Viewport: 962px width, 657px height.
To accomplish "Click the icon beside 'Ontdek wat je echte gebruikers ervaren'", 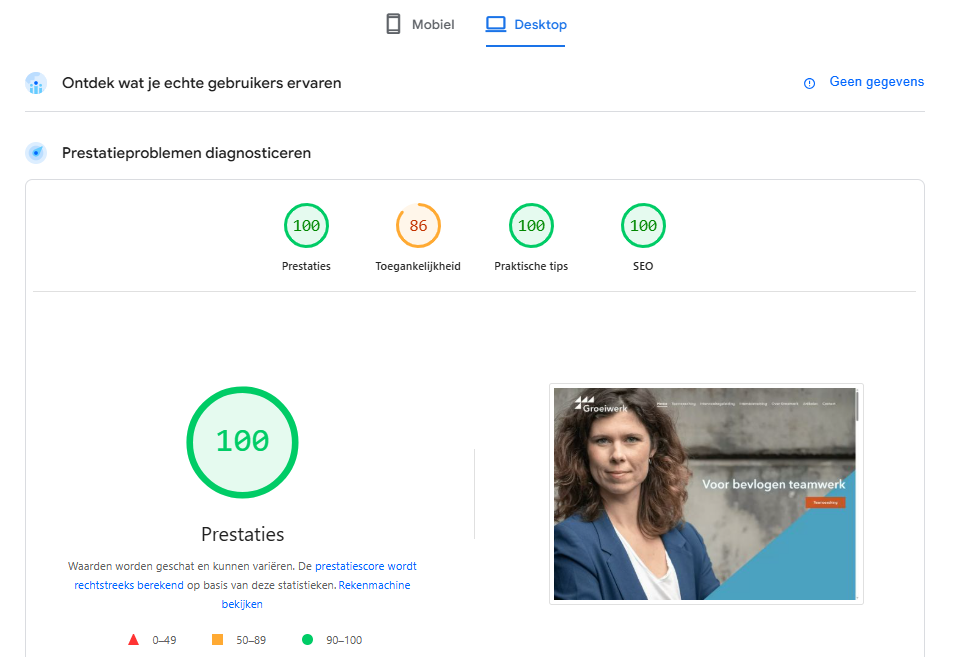I will [x=36, y=83].
